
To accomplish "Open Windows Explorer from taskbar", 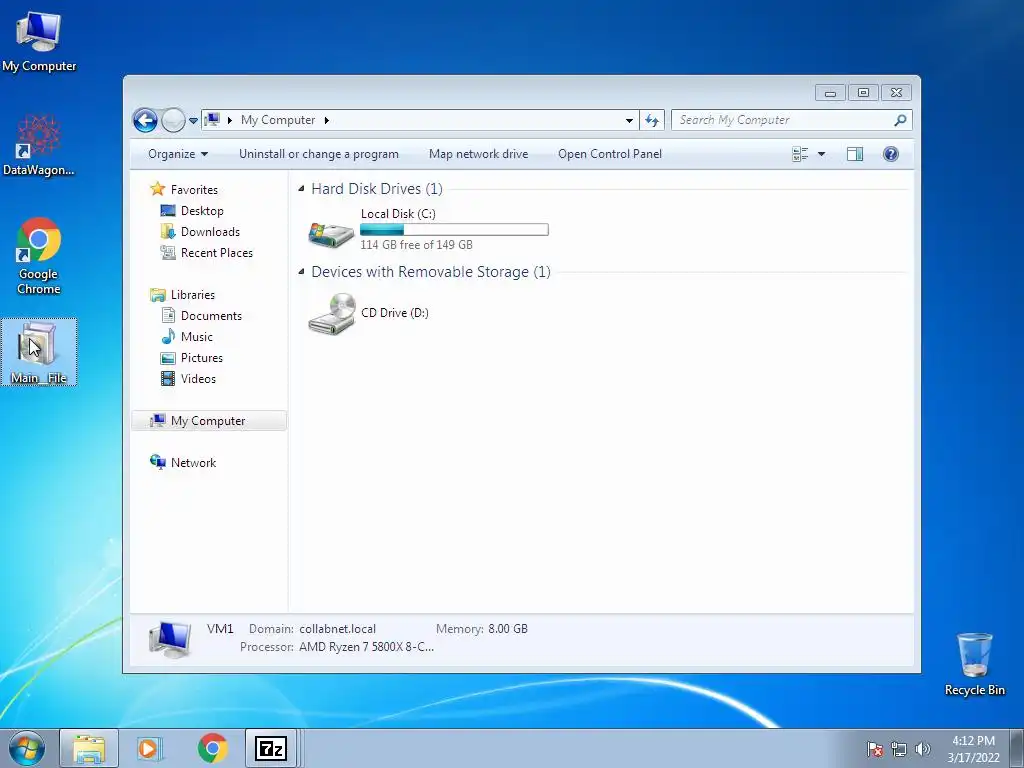I will click(89, 748).
